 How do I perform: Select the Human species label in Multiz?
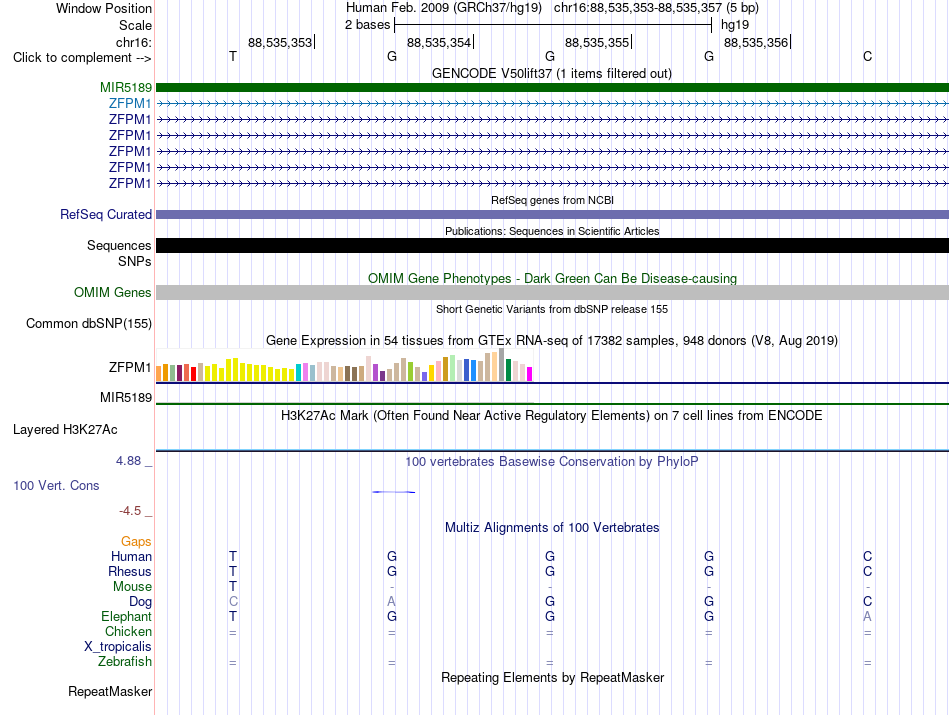pos(131,556)
